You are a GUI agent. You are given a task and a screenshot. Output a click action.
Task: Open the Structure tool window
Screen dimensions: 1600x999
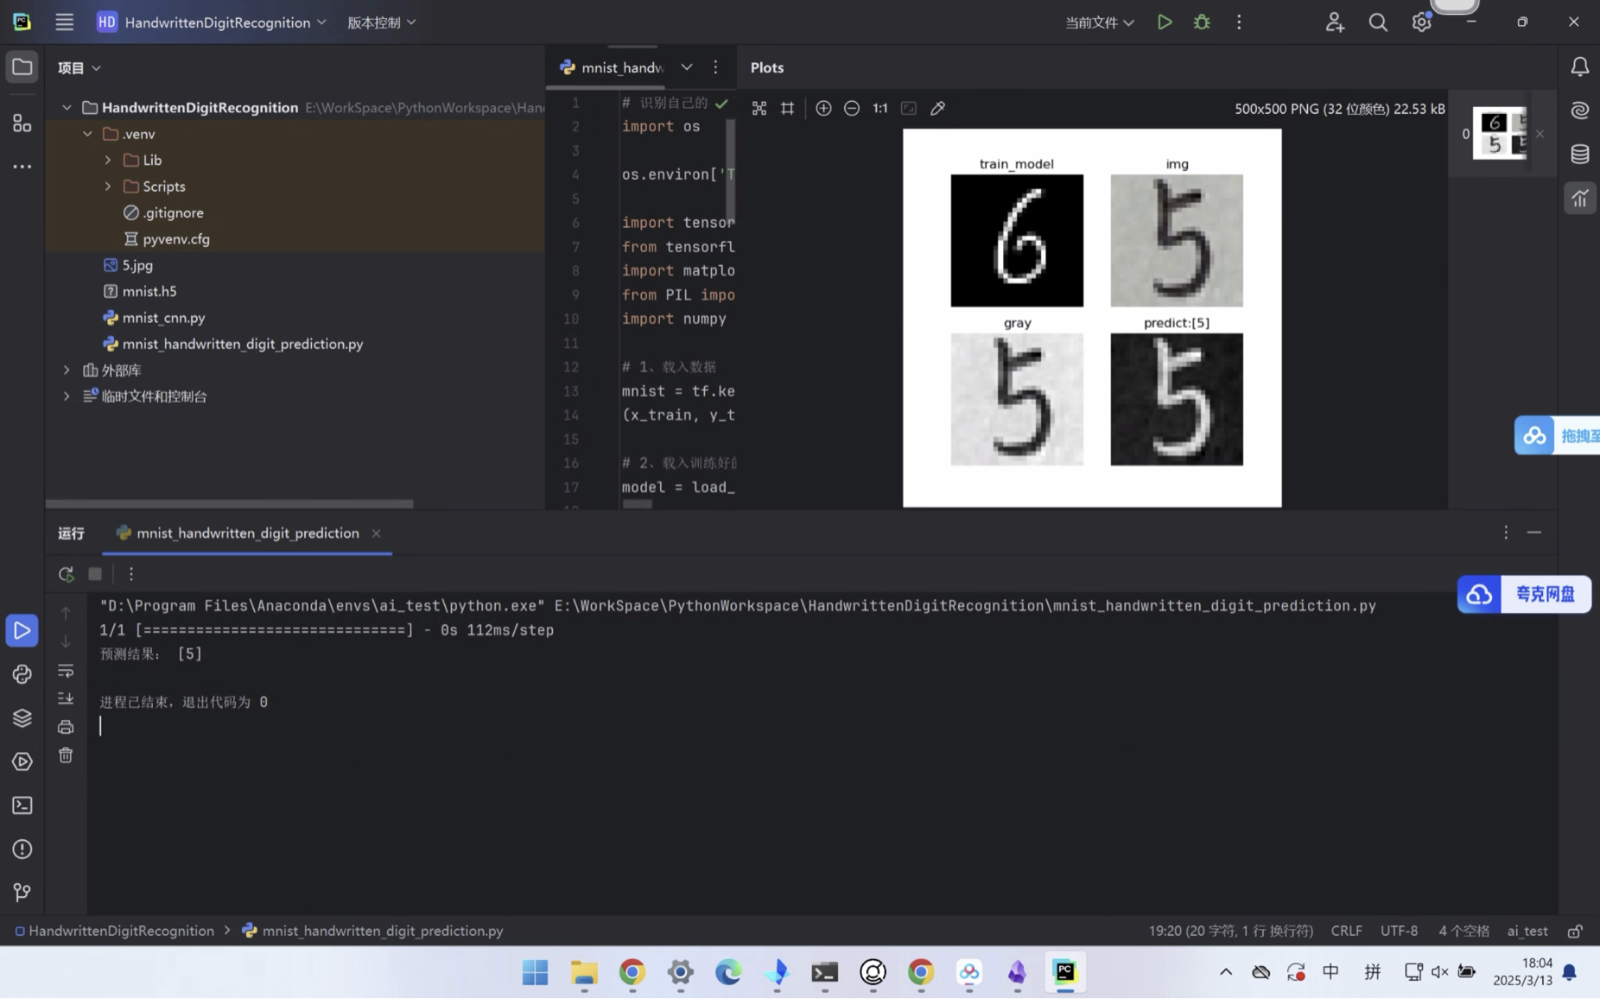(22, 123)
